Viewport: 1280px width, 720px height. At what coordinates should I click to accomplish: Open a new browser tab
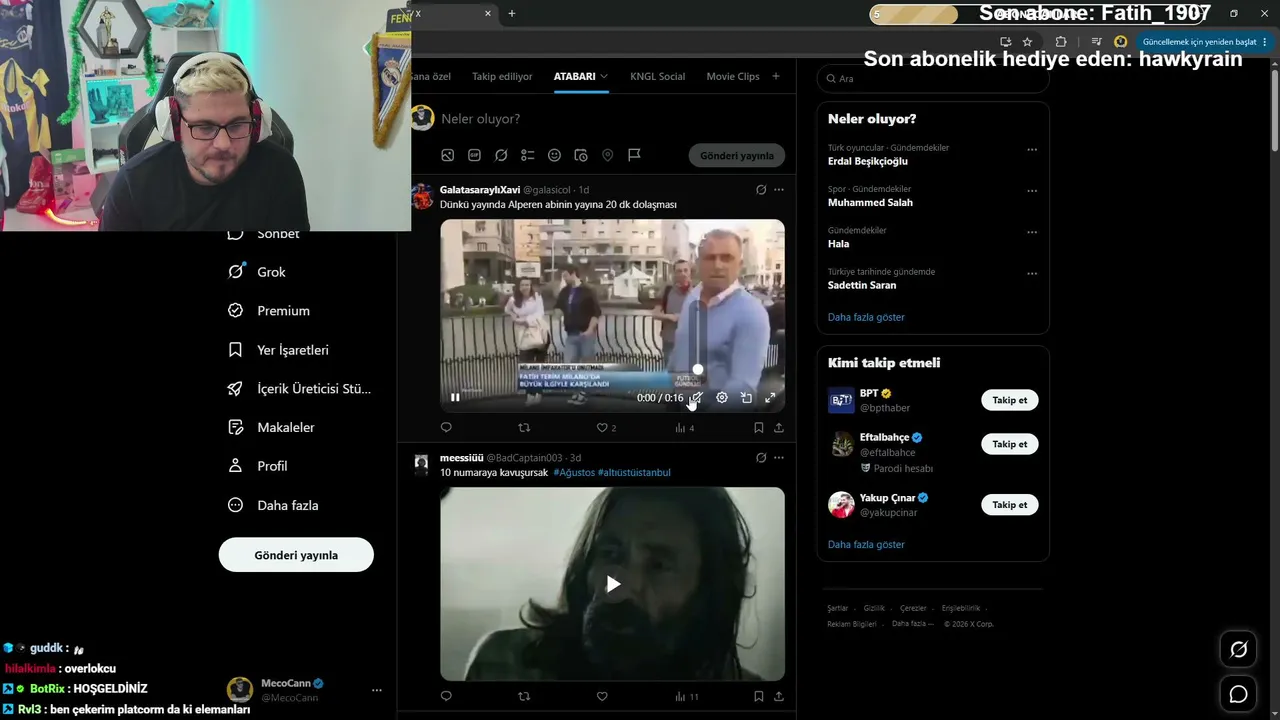click(x=512, y=13)
